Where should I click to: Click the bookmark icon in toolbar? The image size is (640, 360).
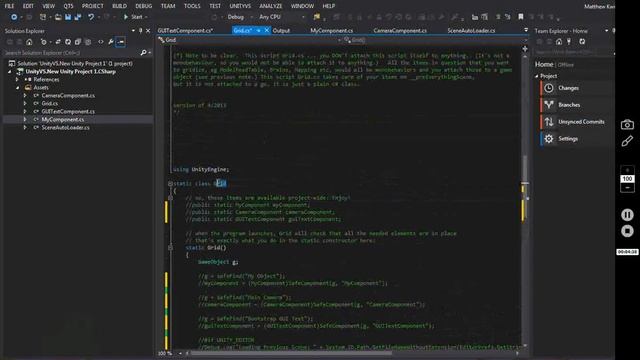point(520,17)
